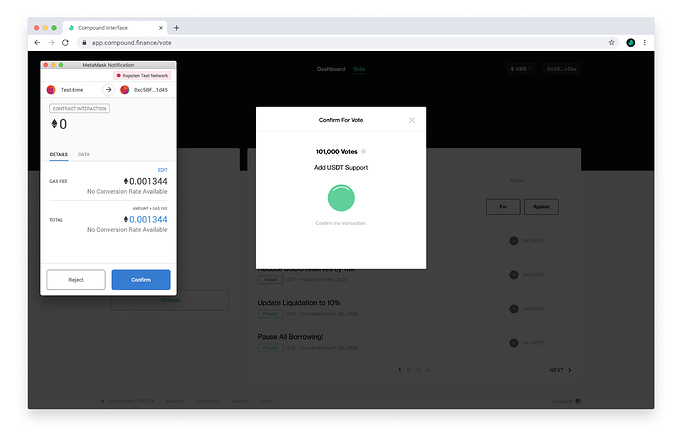This screenshot has width=690, height=440.
Task: Open the Support footer link
Action: click(240, 401)
